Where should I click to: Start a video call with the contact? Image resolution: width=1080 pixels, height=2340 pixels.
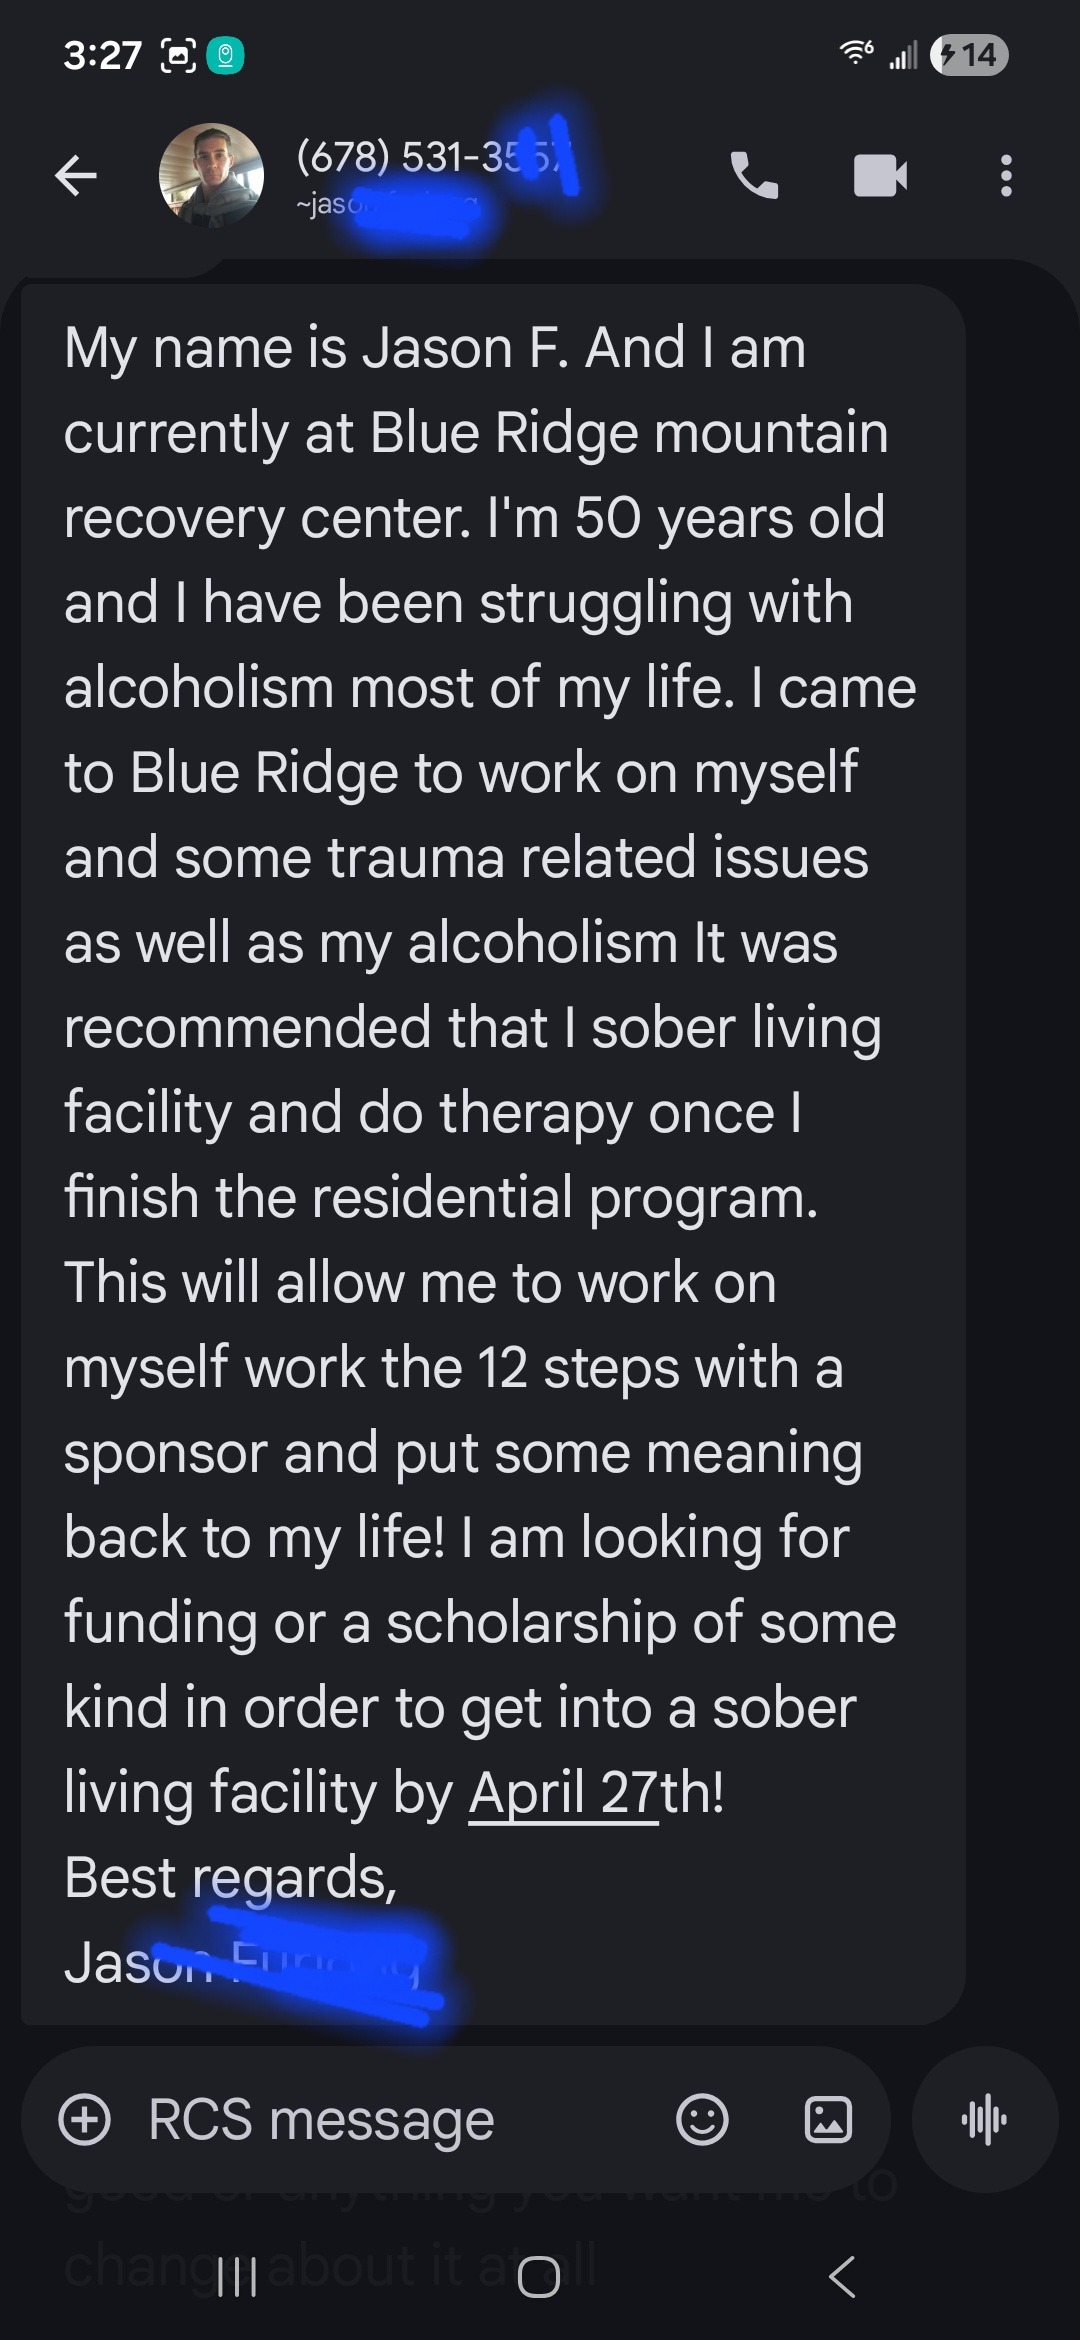pyautogui.click(x=880, y=176)
